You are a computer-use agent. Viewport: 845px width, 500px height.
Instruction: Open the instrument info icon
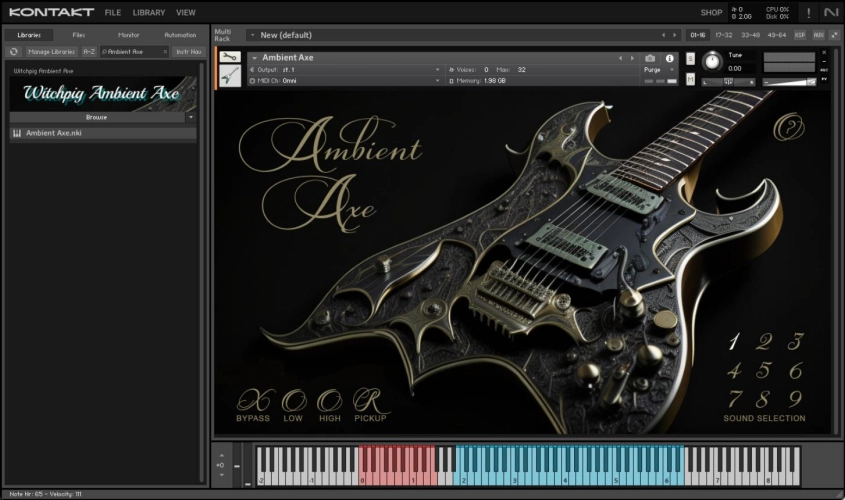pos(670,59)
